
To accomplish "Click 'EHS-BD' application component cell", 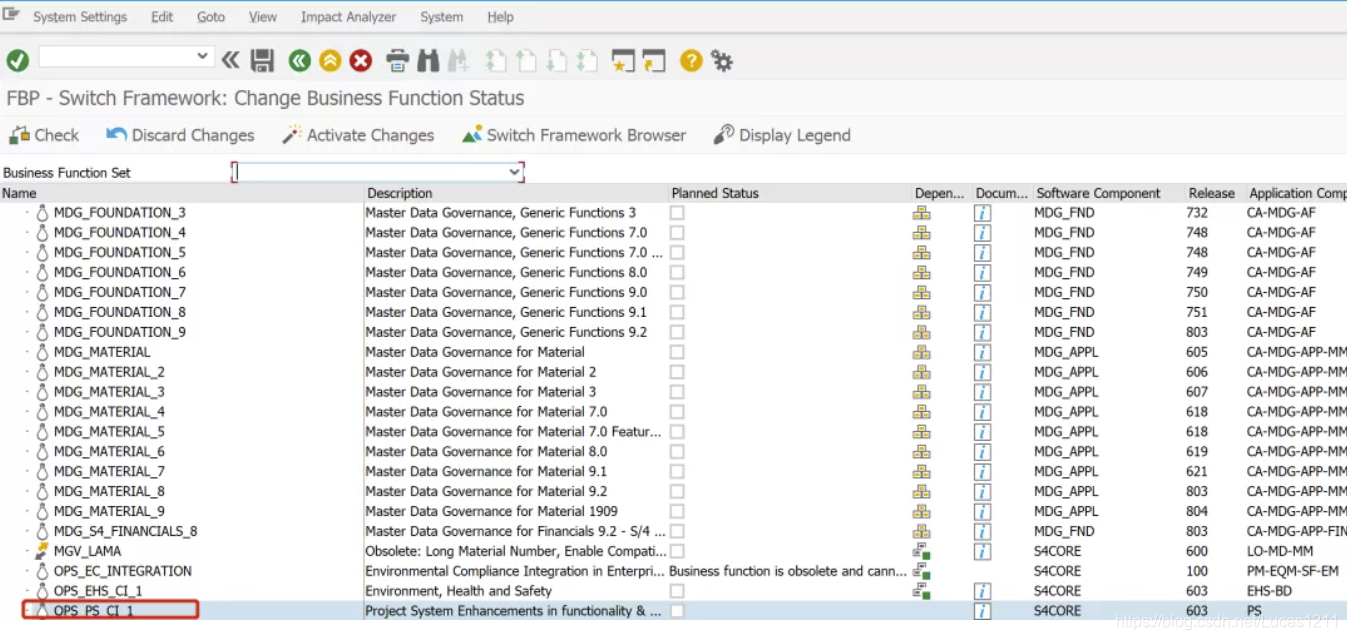I will (x=1269, y=591).
